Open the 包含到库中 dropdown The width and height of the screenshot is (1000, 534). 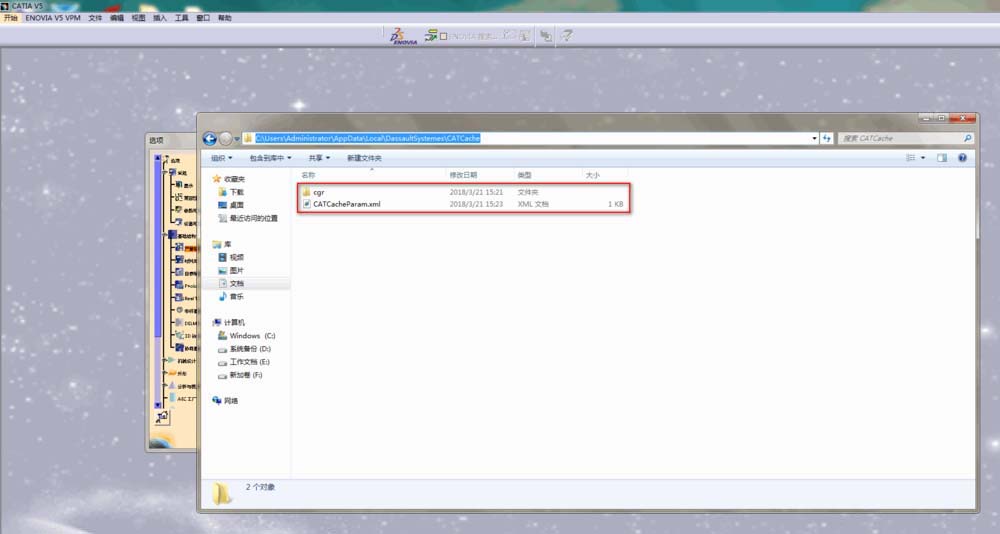tap(270, 158)
